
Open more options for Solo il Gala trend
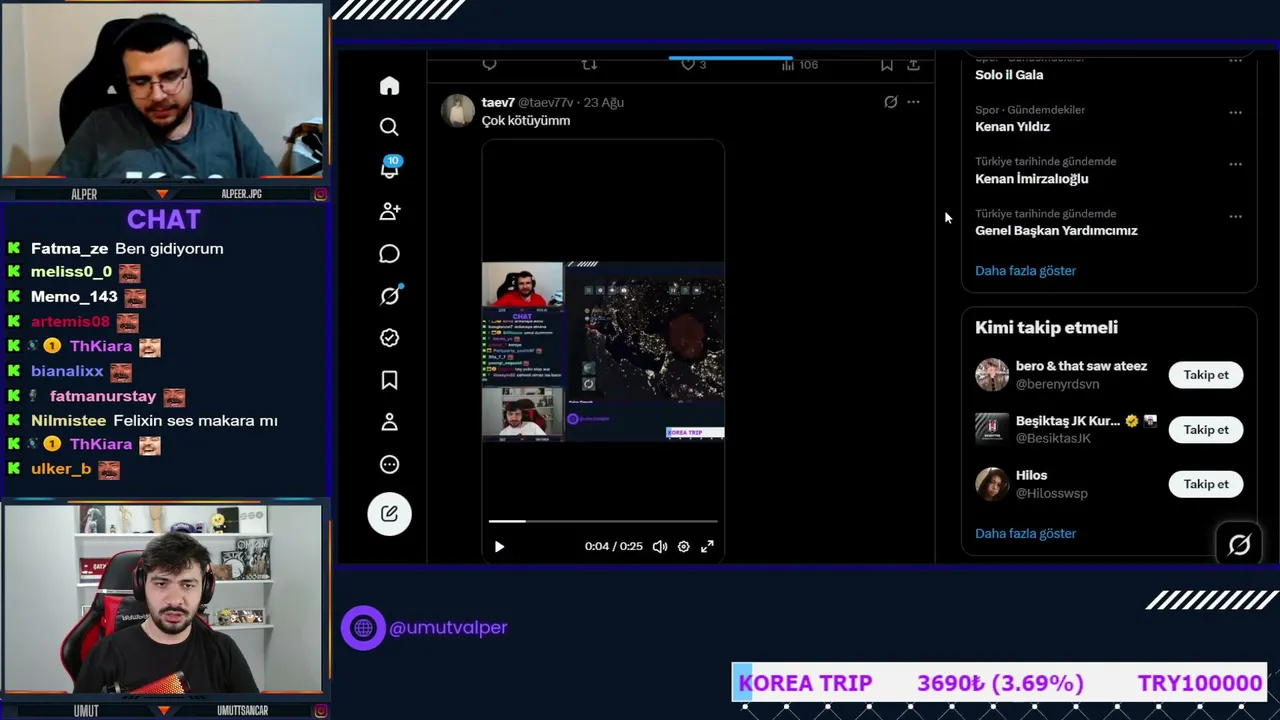point(1235,61)
